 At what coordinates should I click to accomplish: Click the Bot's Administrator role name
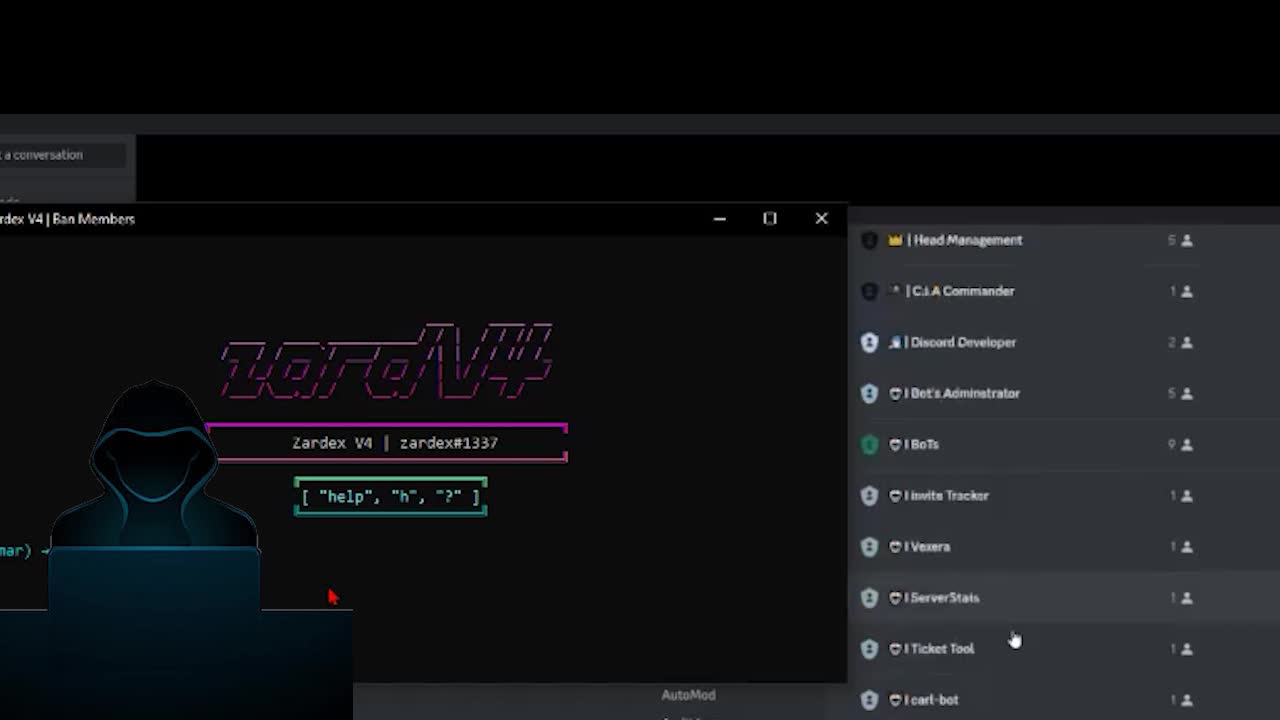[x=962, y=393]
